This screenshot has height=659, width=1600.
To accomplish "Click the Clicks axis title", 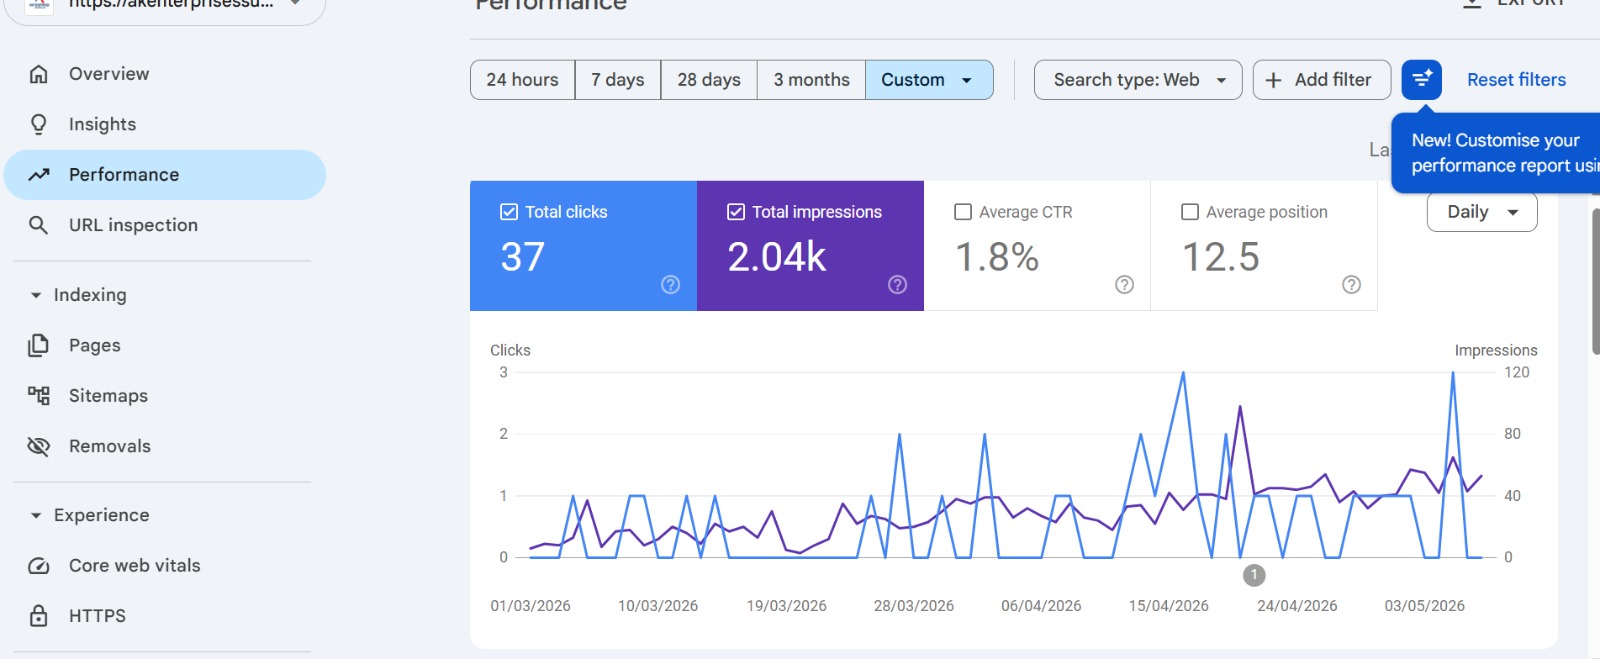I will [x=510, y=350].
